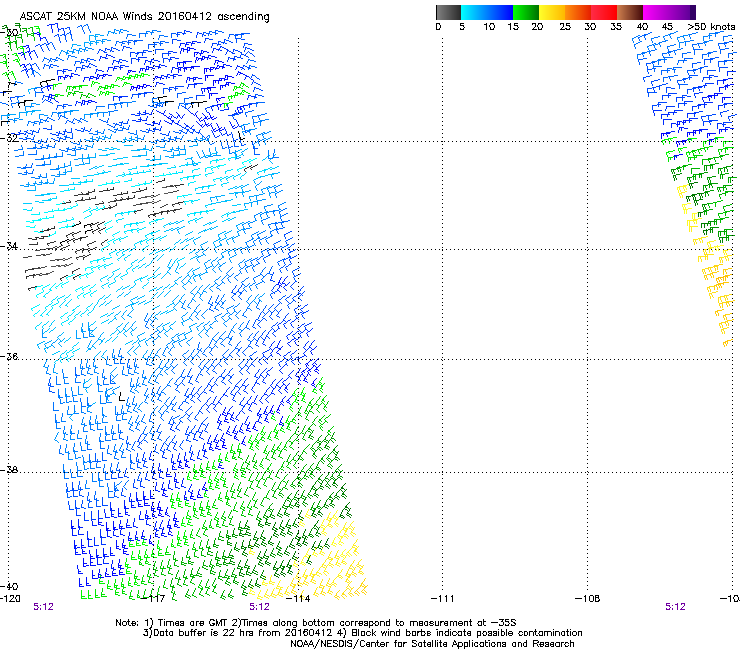The image size is (740, 650).
Task: Click the '-38' latitude axis label
Action: (10, 470)
